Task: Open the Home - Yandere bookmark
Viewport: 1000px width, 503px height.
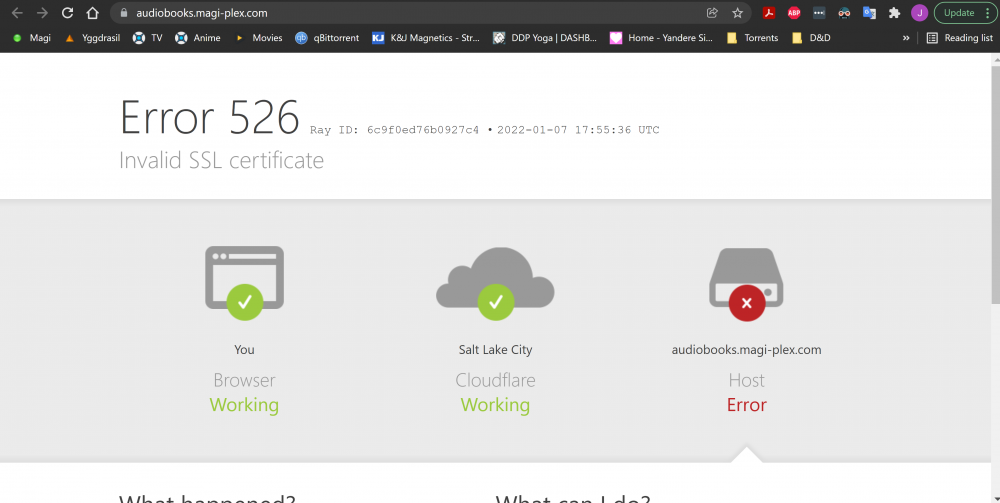Action: coord(661,38)
